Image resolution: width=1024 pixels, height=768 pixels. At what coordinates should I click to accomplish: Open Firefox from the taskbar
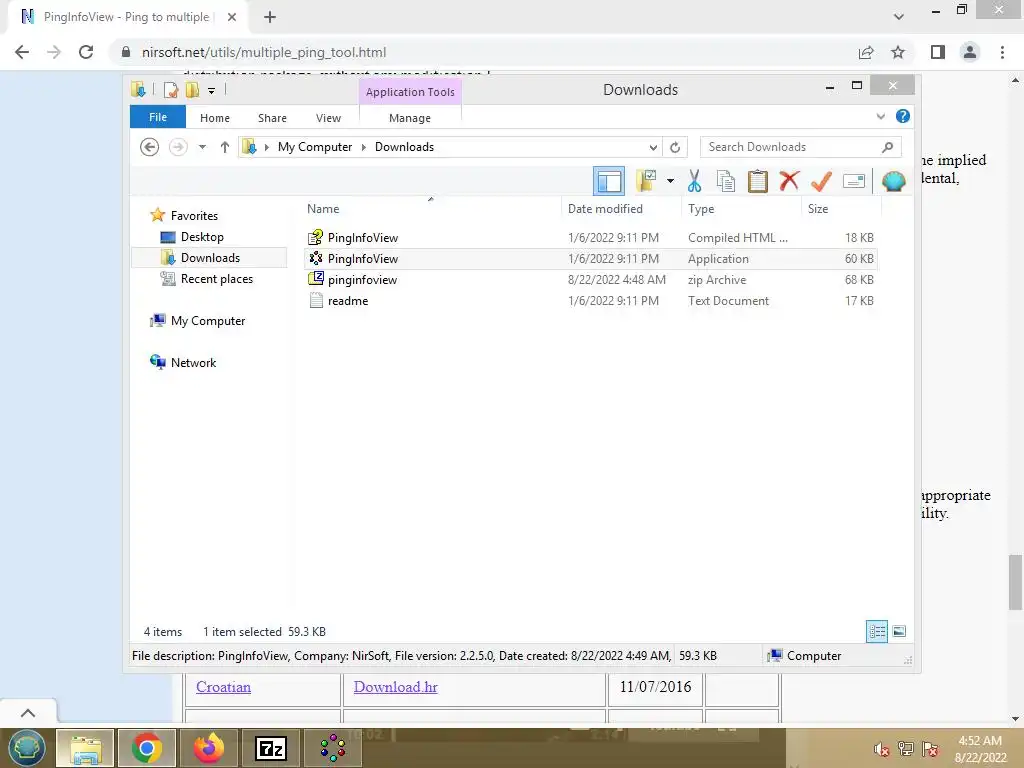tap(208, 748)
